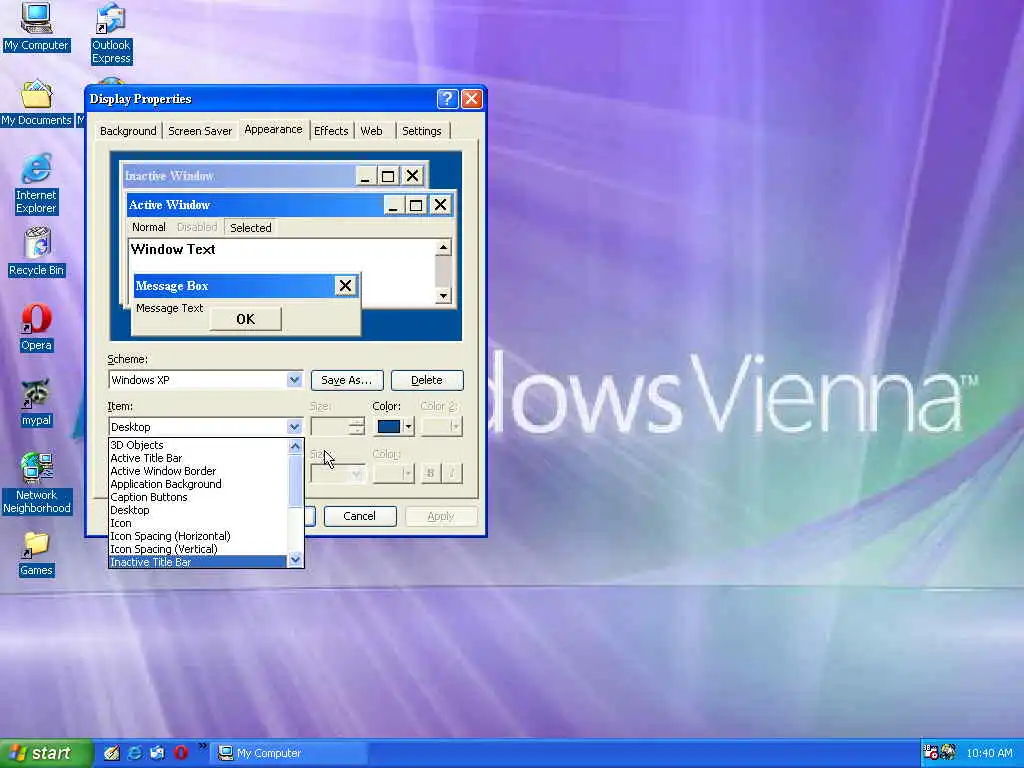This screenshot has height=768, width=1024.
Task: Switch to the Screen Saver tab
Action: (200, 131)
